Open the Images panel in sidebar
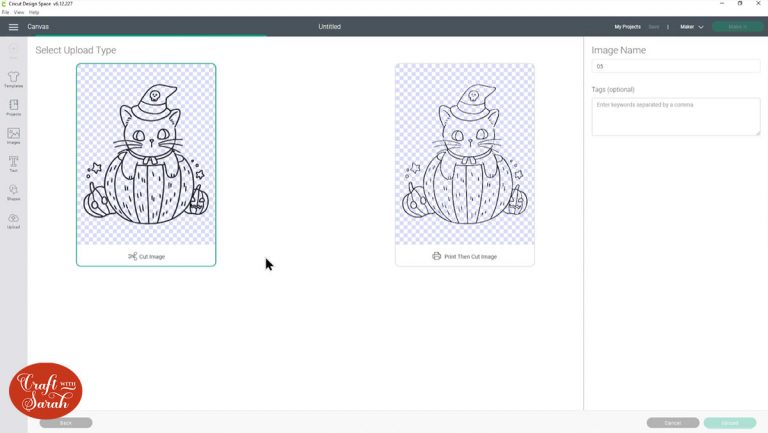 tap(13, 136)
